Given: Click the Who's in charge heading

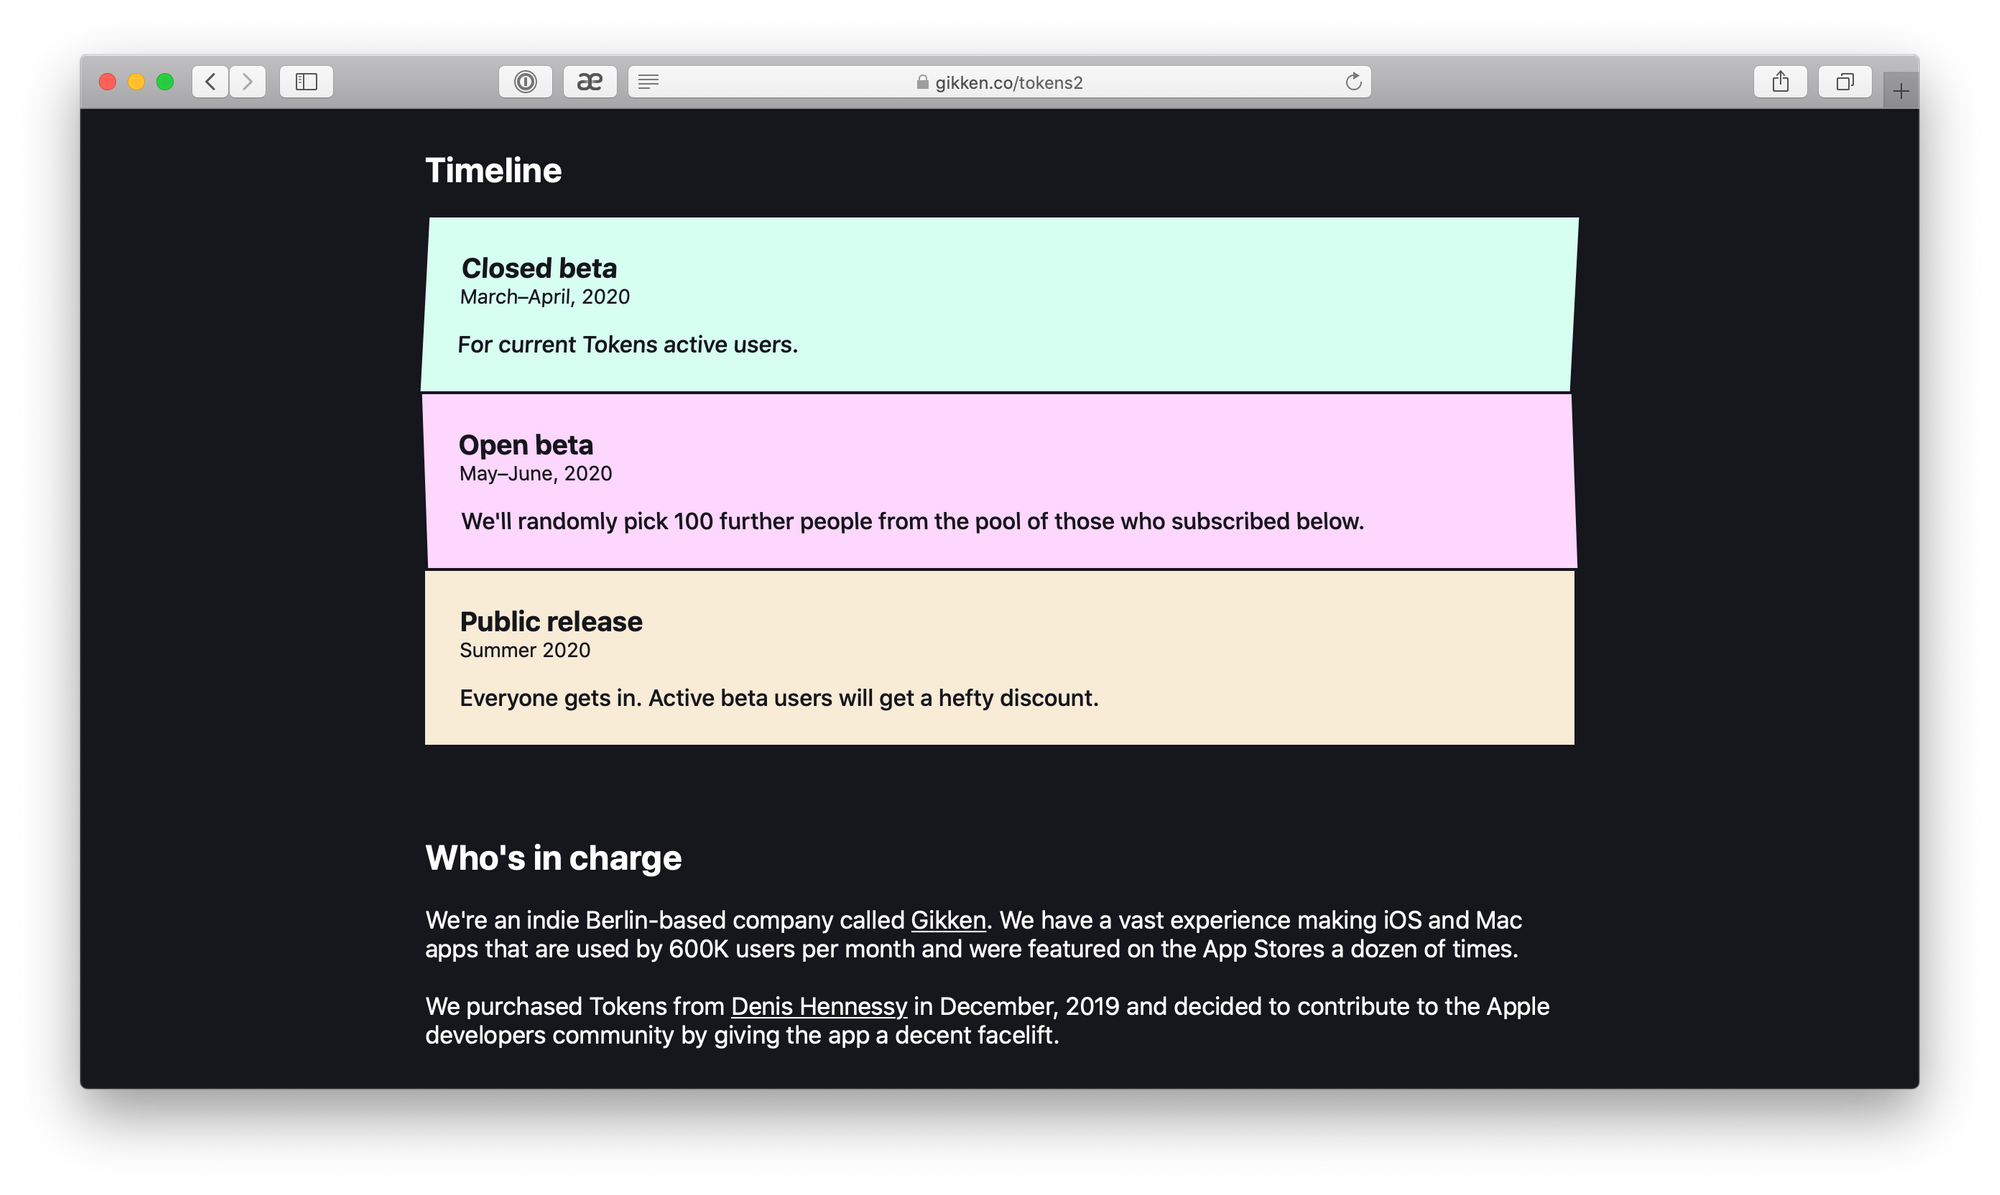Looking at the screenshot, I should [x=553, y=858].
